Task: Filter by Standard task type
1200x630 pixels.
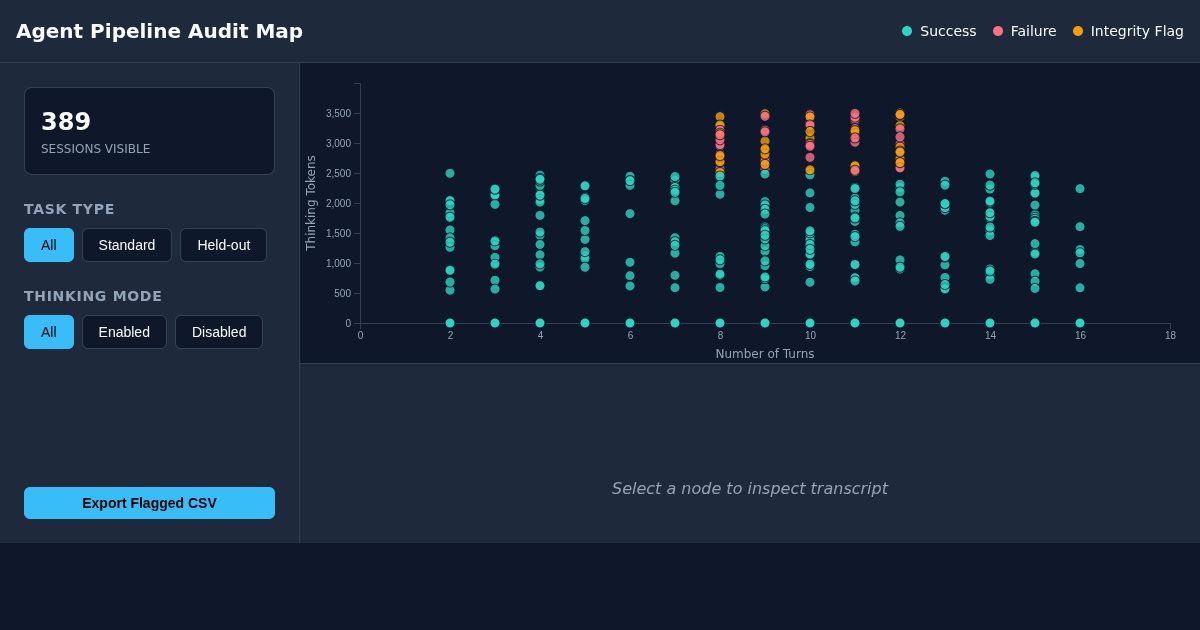Action: [127, 245]
